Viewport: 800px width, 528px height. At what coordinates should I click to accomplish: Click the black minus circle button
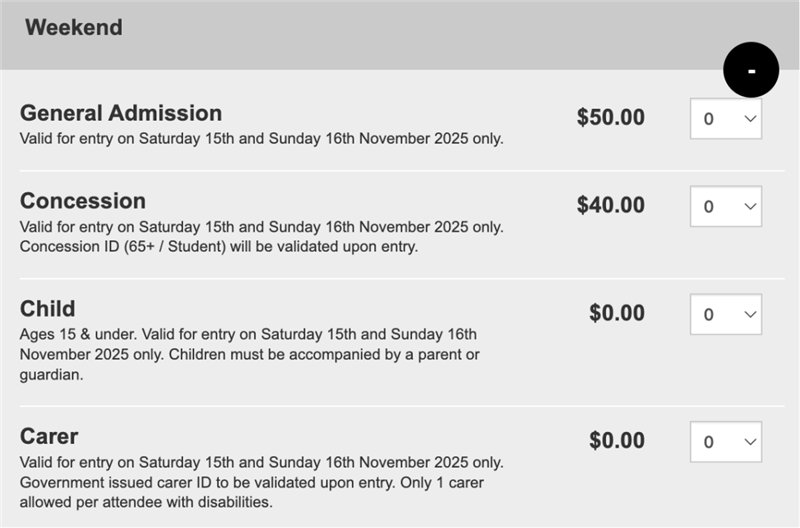[751, 70]
